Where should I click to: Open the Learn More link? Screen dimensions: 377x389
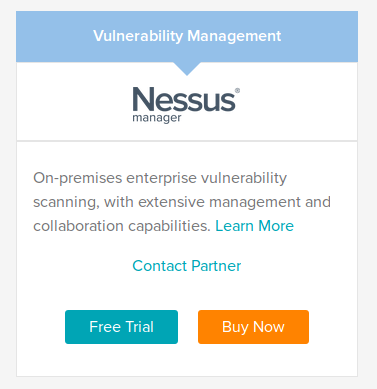254,226
